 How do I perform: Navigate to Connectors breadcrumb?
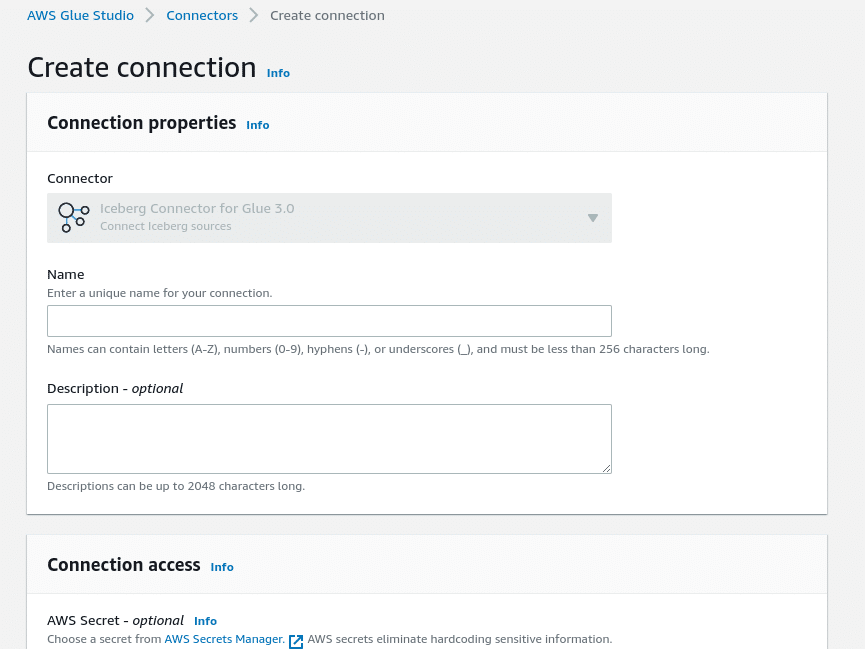pyautogui.click(x=202, y=15)
